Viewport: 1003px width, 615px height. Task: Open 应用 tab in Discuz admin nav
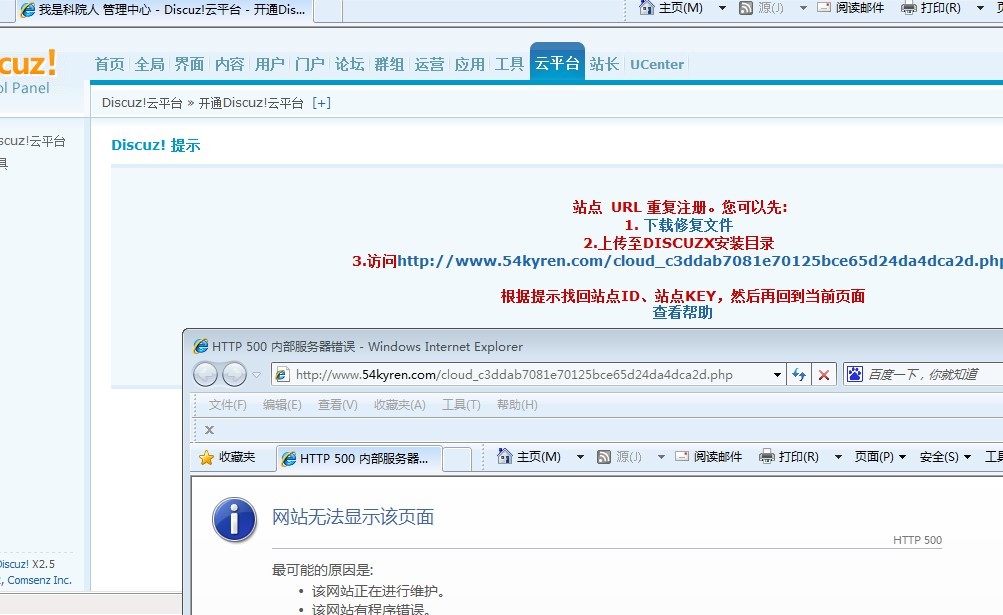pos(470,64)
